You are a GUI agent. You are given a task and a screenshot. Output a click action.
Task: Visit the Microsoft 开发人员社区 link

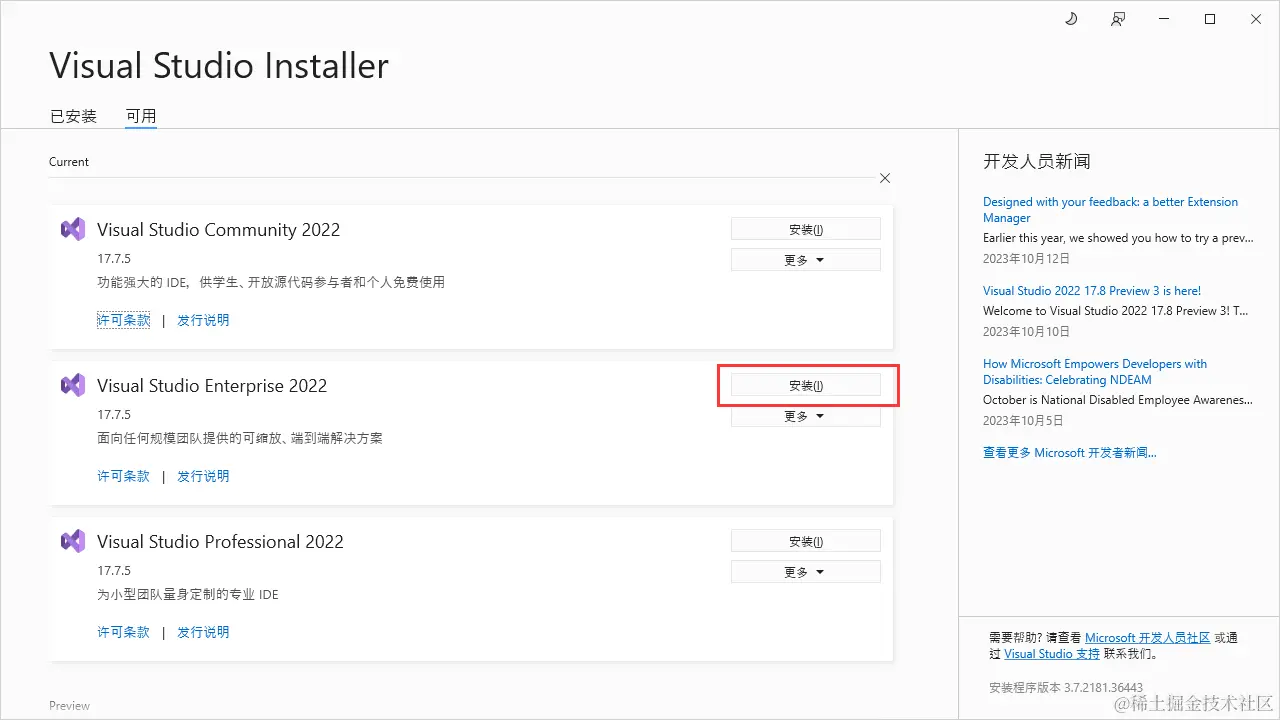[x=1147, y=638]
